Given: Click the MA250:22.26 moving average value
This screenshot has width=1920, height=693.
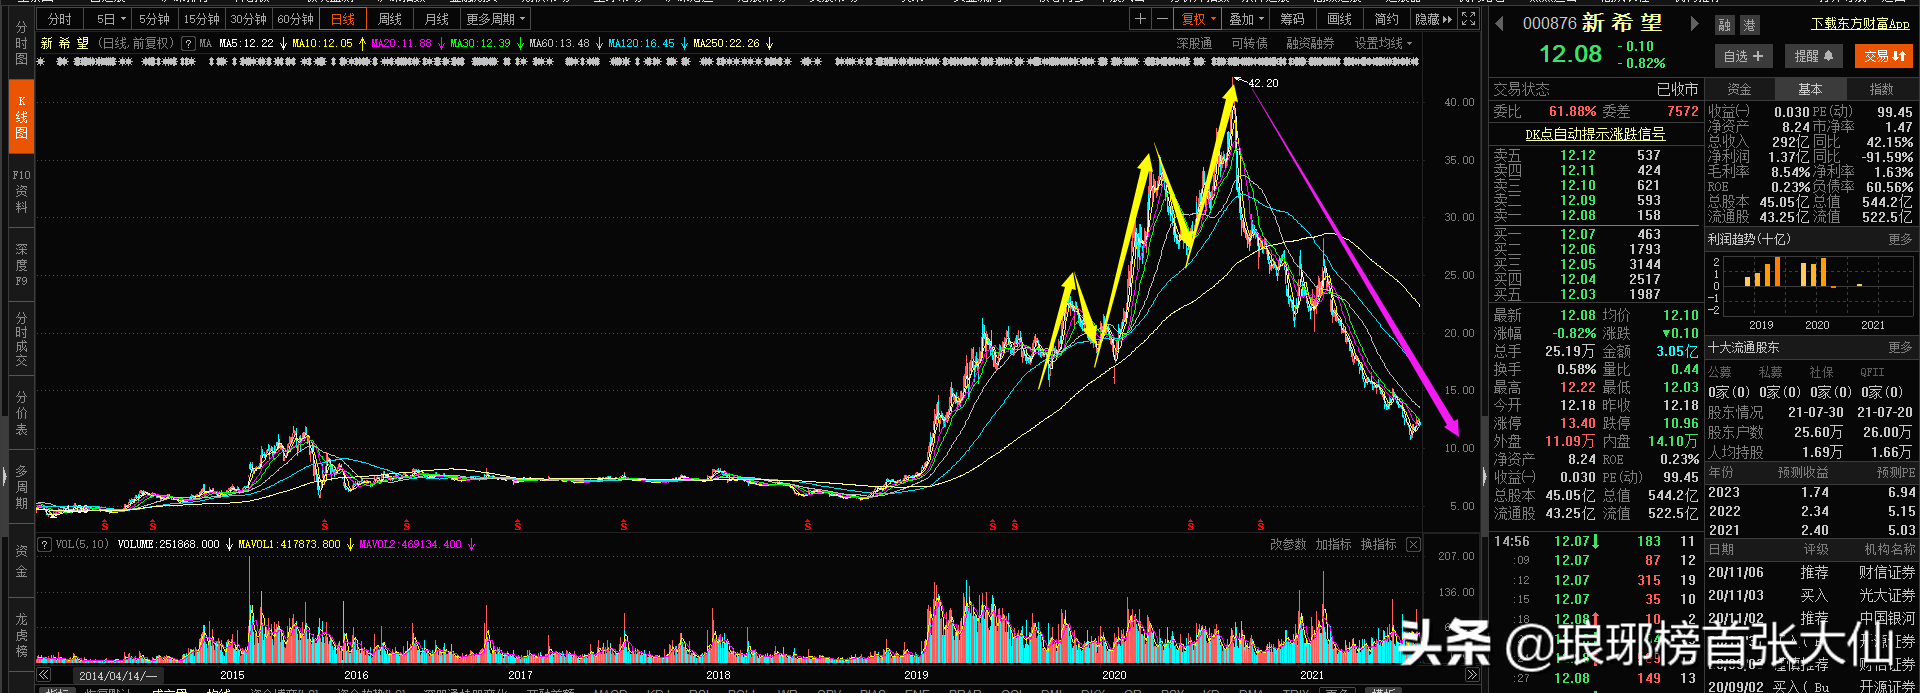Looking at the screenshot, I should tap(726, 44).
